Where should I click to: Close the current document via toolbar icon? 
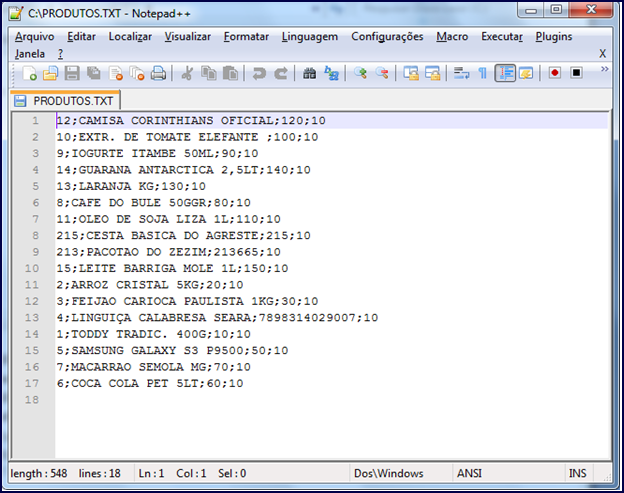116,73
